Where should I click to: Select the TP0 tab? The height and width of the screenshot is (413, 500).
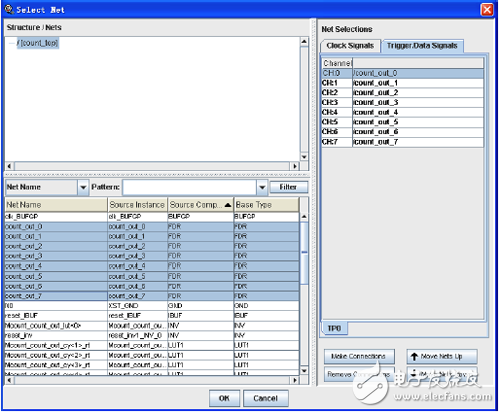point(334,328)
